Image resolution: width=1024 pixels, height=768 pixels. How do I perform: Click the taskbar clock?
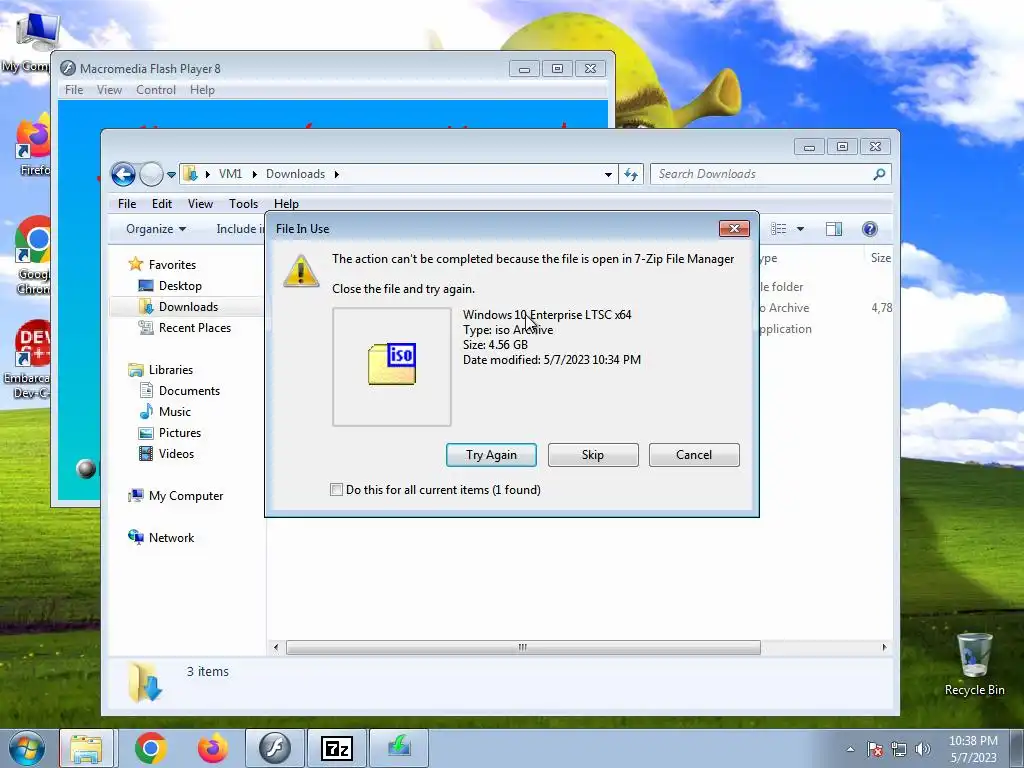(973, 749)
